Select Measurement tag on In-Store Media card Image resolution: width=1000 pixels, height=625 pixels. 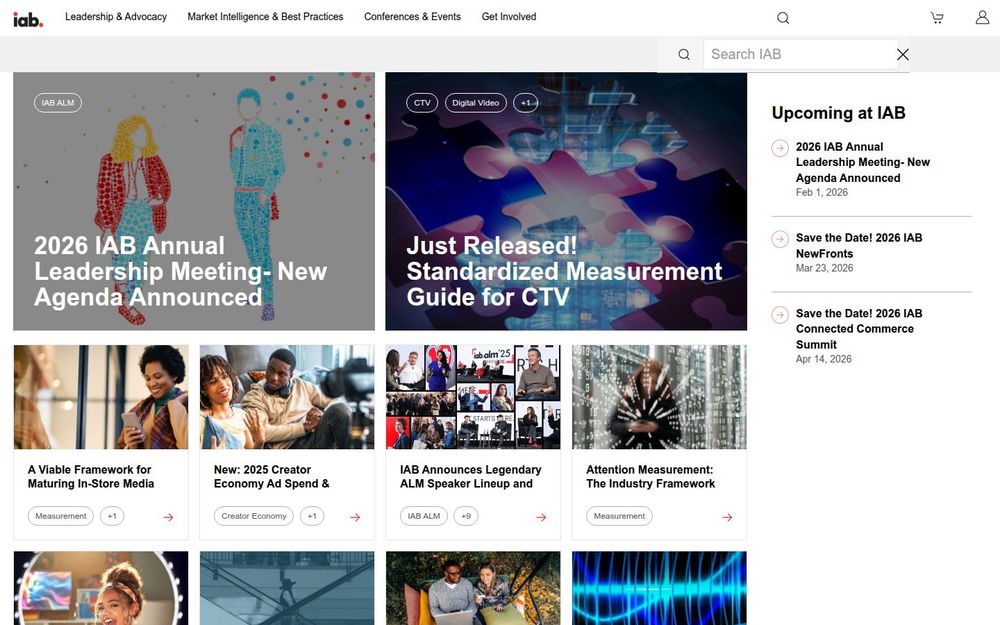click(x=61, y=516)
